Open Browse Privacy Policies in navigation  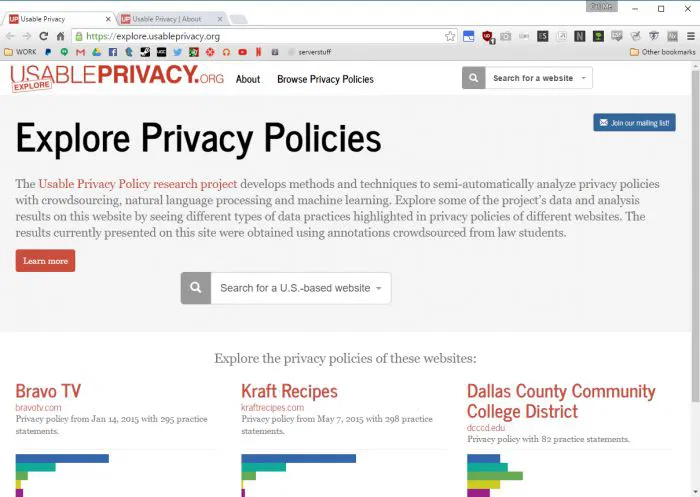pyautogui.click(x=325, y=79)
